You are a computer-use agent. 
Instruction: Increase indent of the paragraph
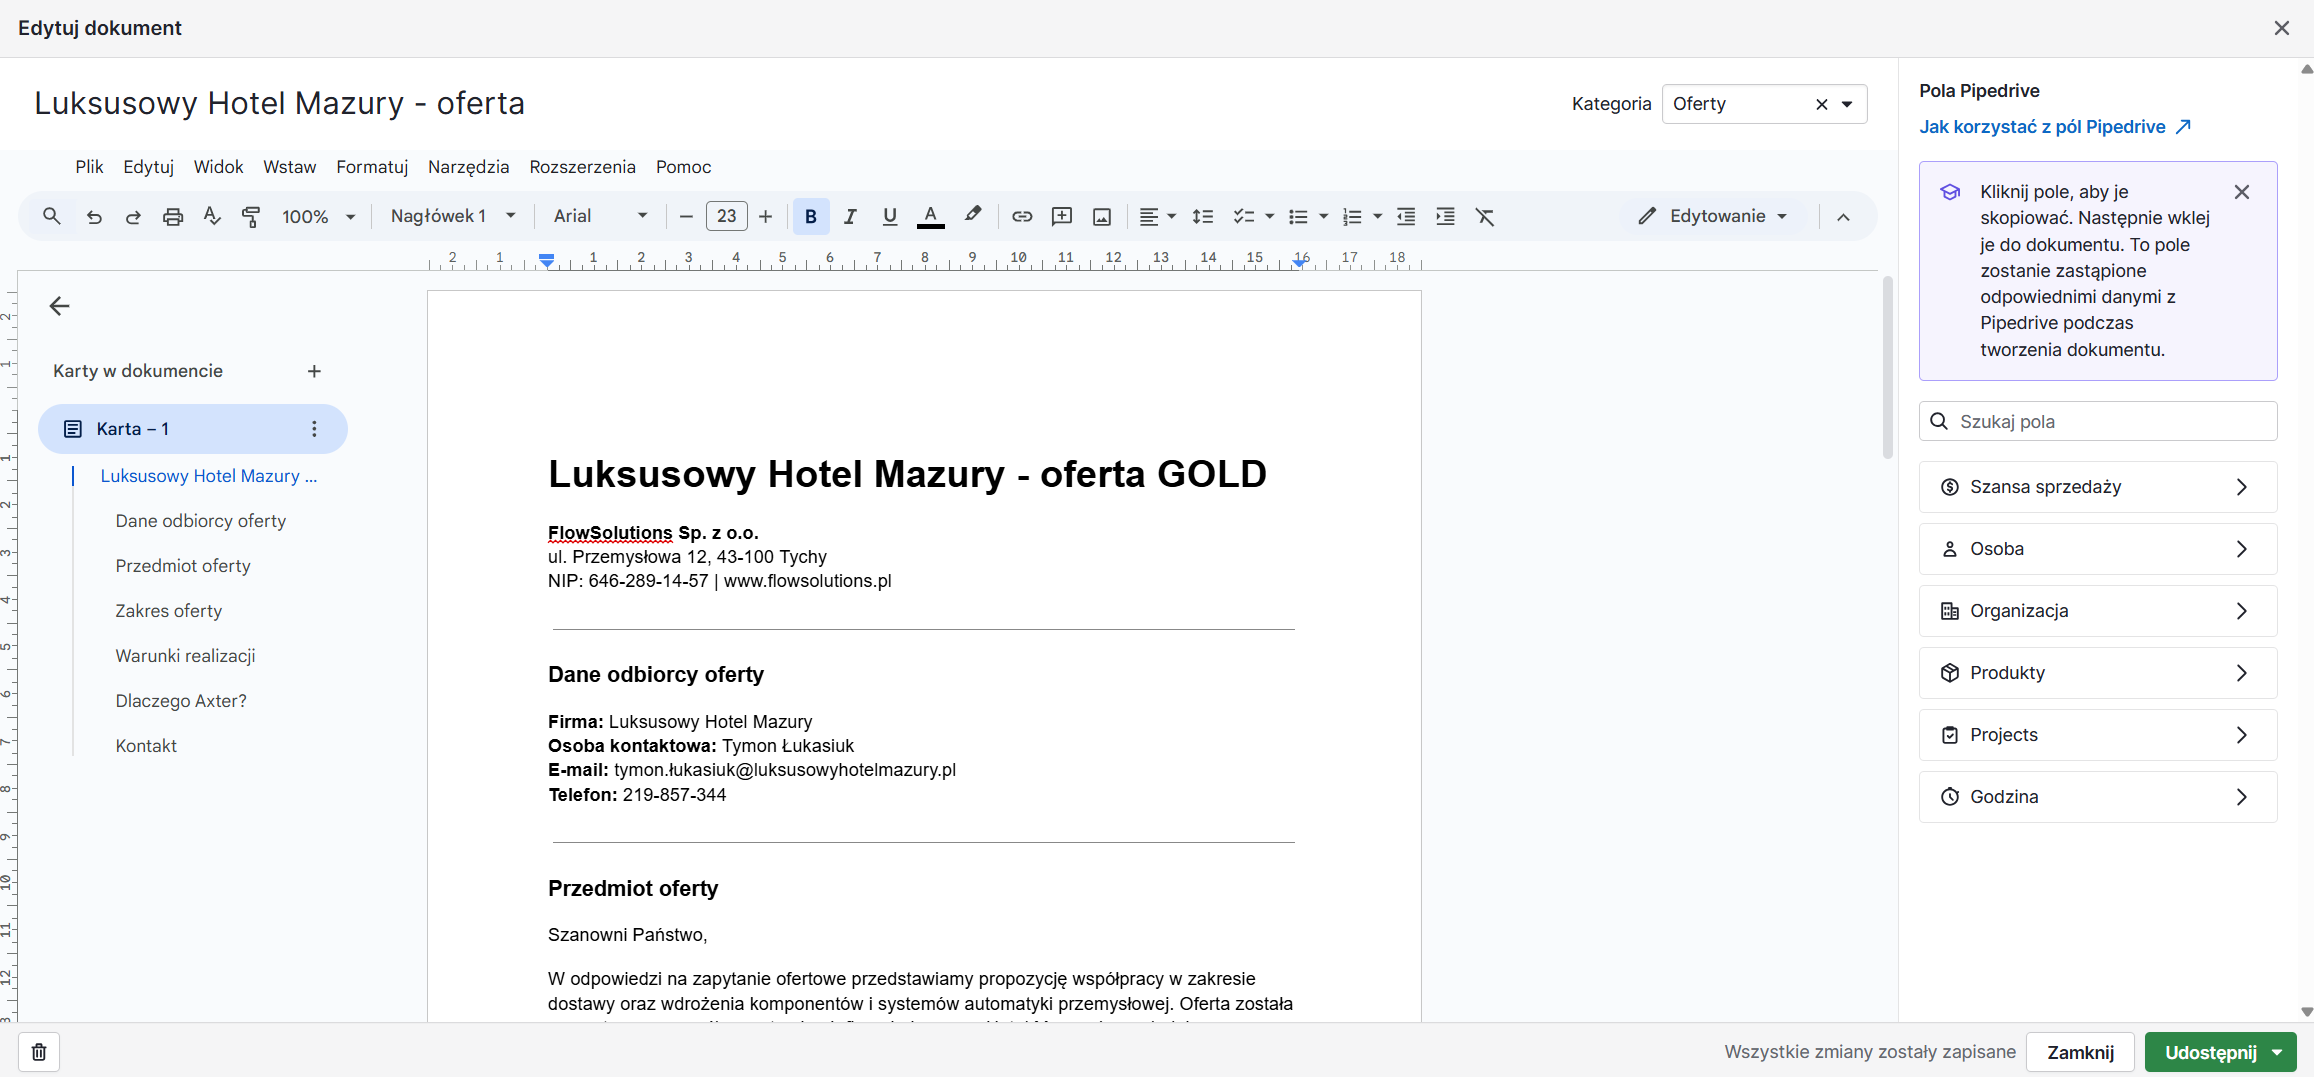(x=1446, y=216)
